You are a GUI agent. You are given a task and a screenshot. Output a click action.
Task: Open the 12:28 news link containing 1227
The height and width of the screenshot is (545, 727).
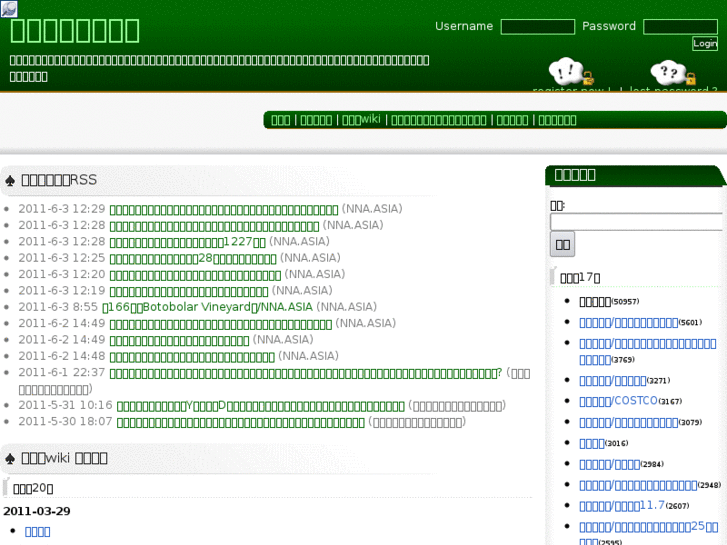[x=188, y=242]
